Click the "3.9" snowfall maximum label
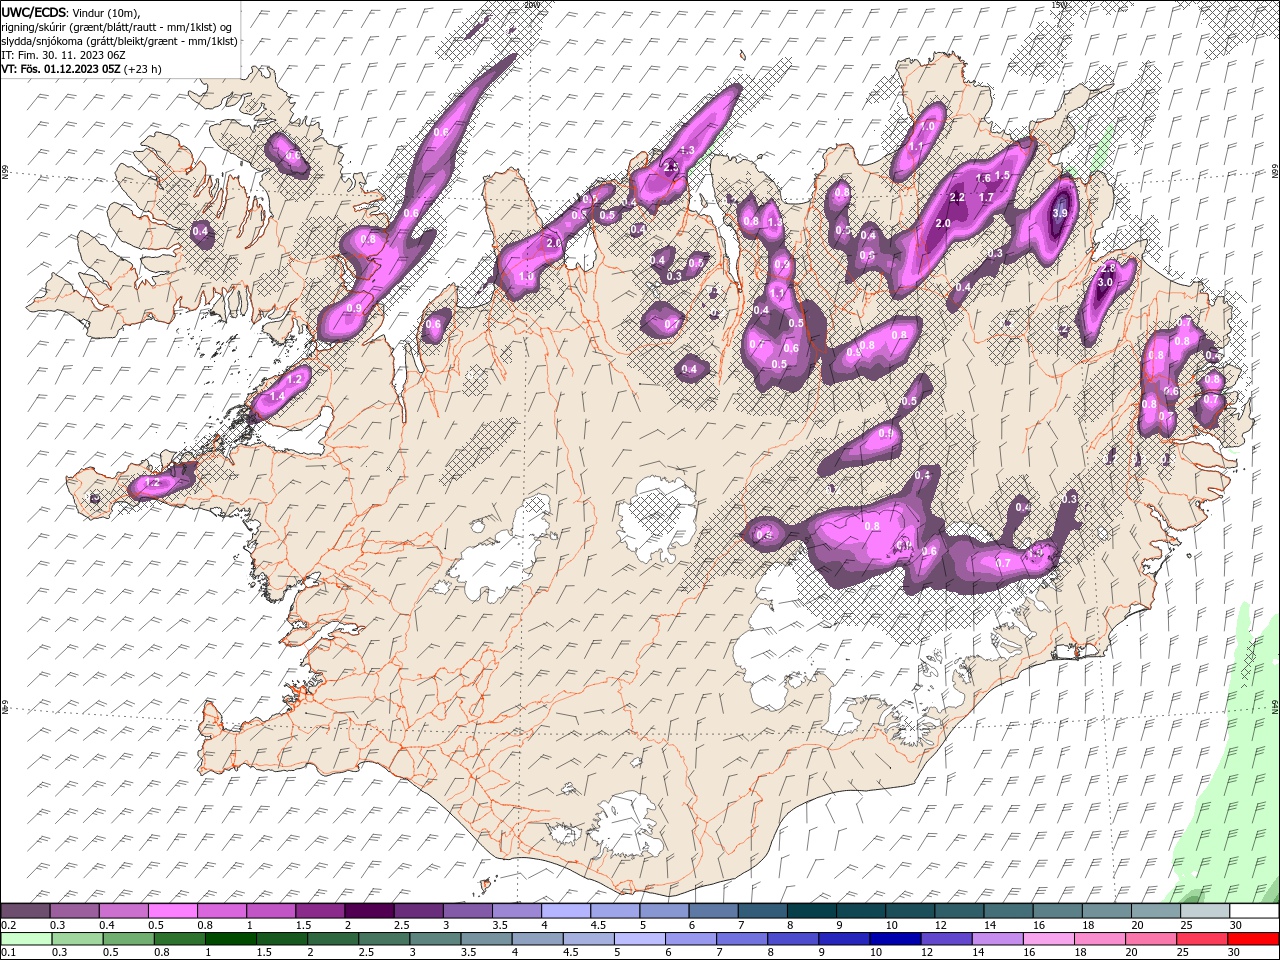The width and height of the screenshot is (1280, 960). pyautogui.click(x=1061, y=213)
